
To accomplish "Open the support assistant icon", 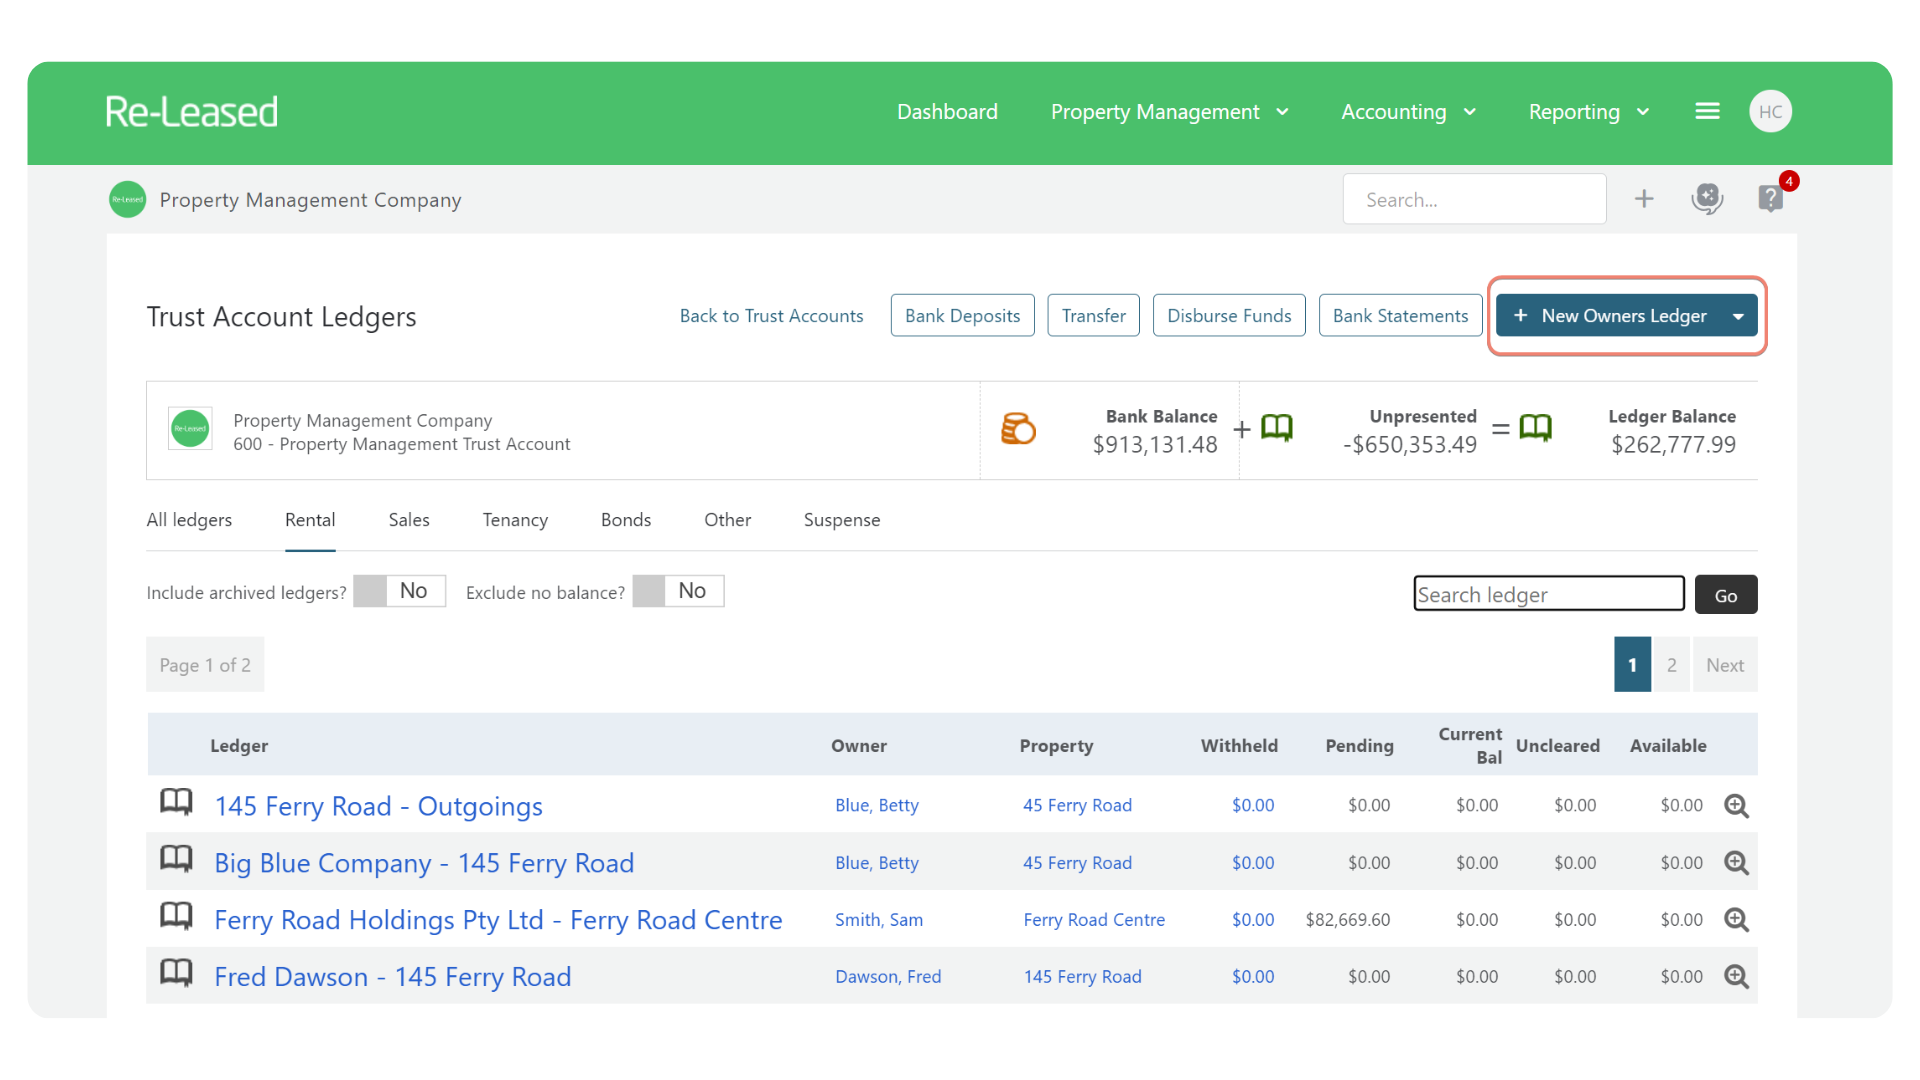I will tap(1707, 199).
